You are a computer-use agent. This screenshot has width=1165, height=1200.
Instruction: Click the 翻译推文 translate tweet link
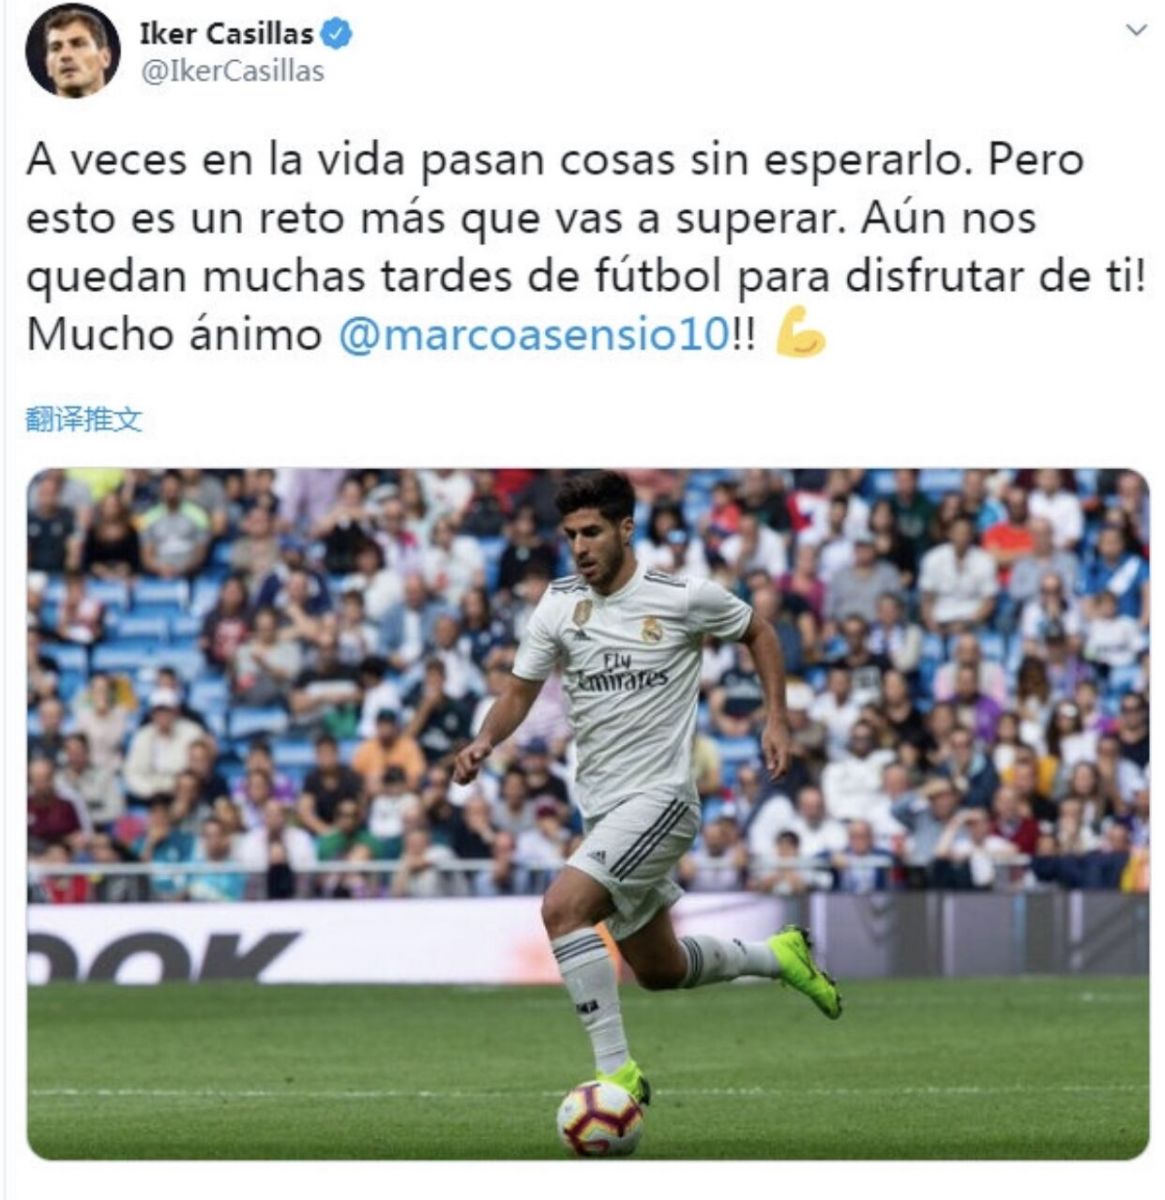[84, 420]
